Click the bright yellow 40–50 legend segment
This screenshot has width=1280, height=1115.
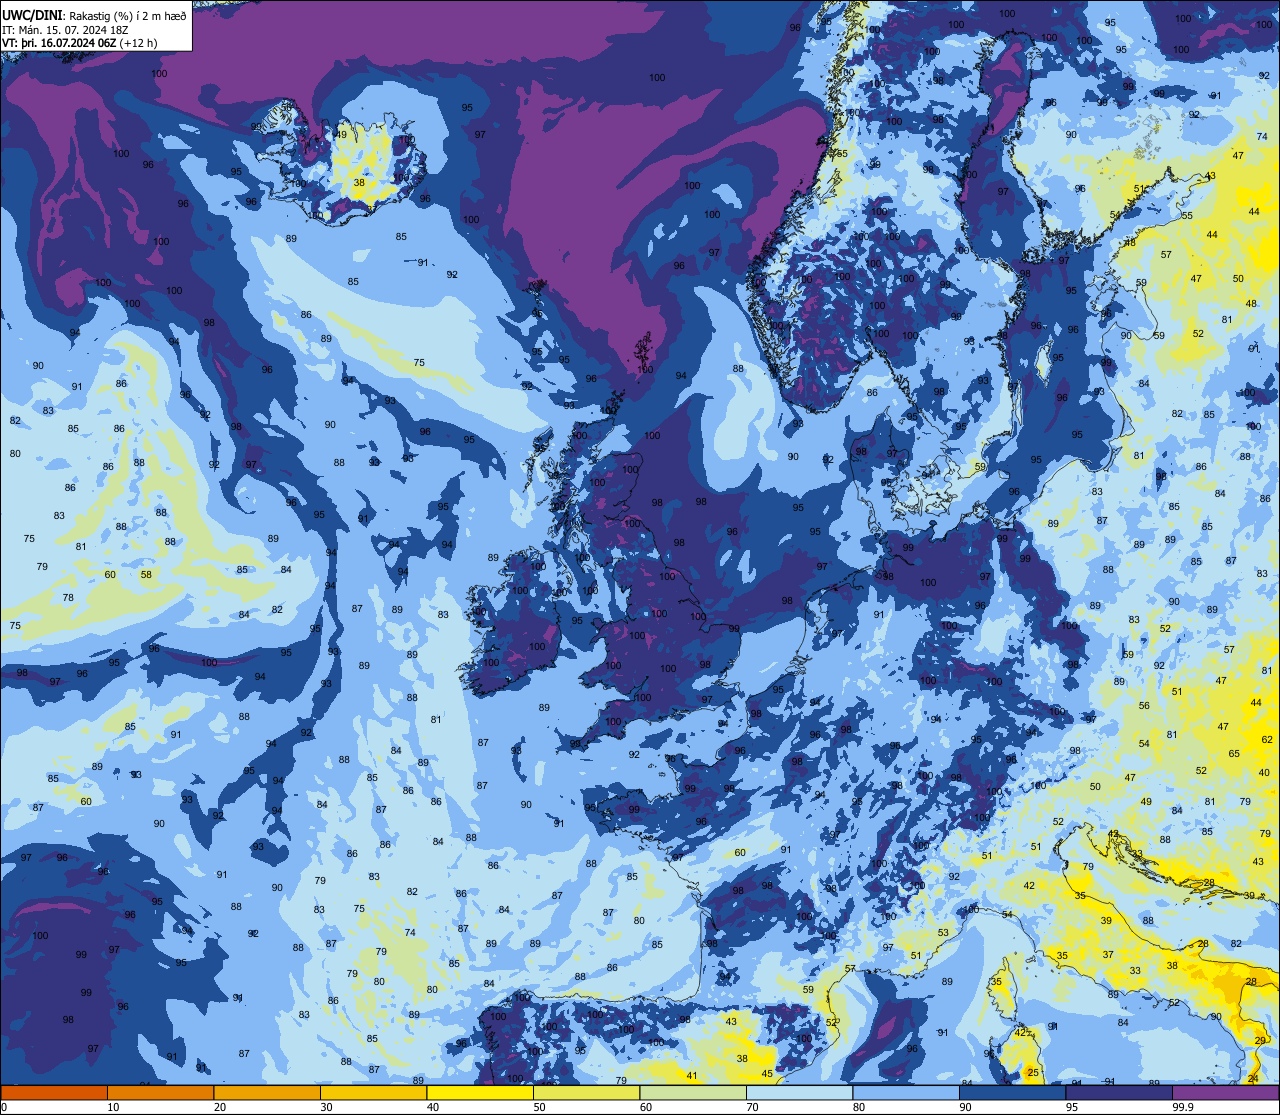click(x=479, y=1092)
